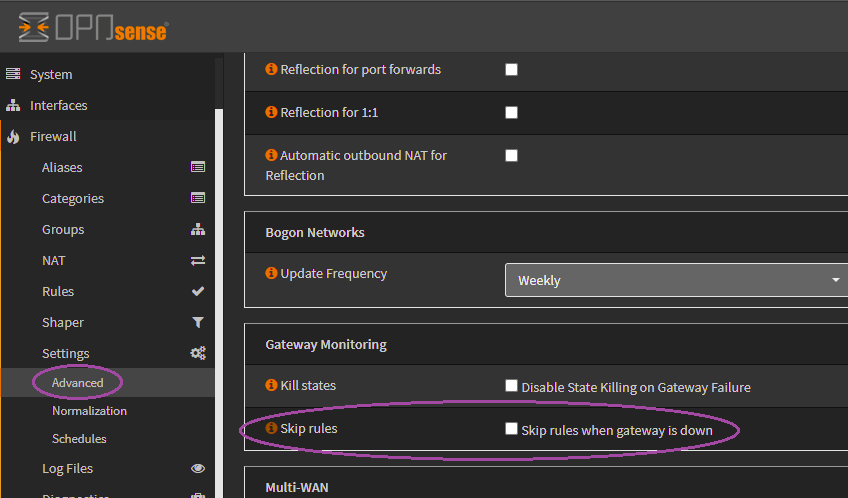Open the Normalization settings page
This screenshot has width=848, height=498.
(x=89, y=411)
